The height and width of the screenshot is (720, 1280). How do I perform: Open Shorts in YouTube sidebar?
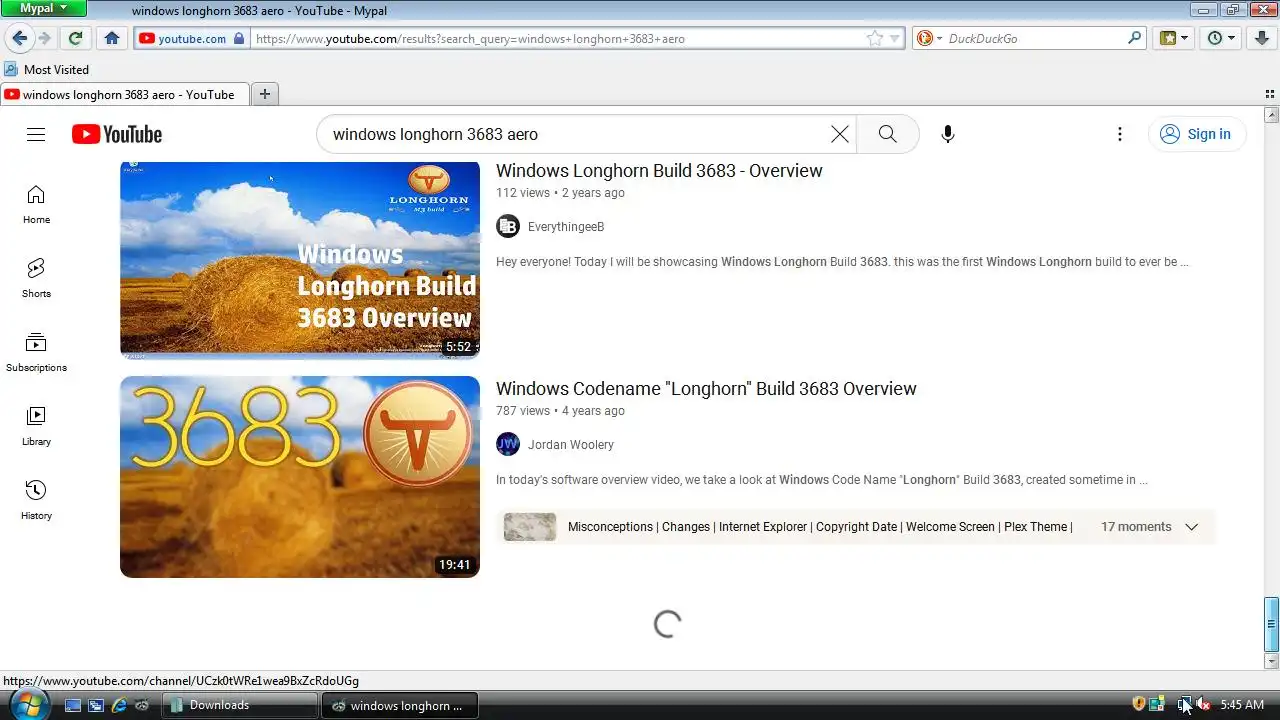36,278
